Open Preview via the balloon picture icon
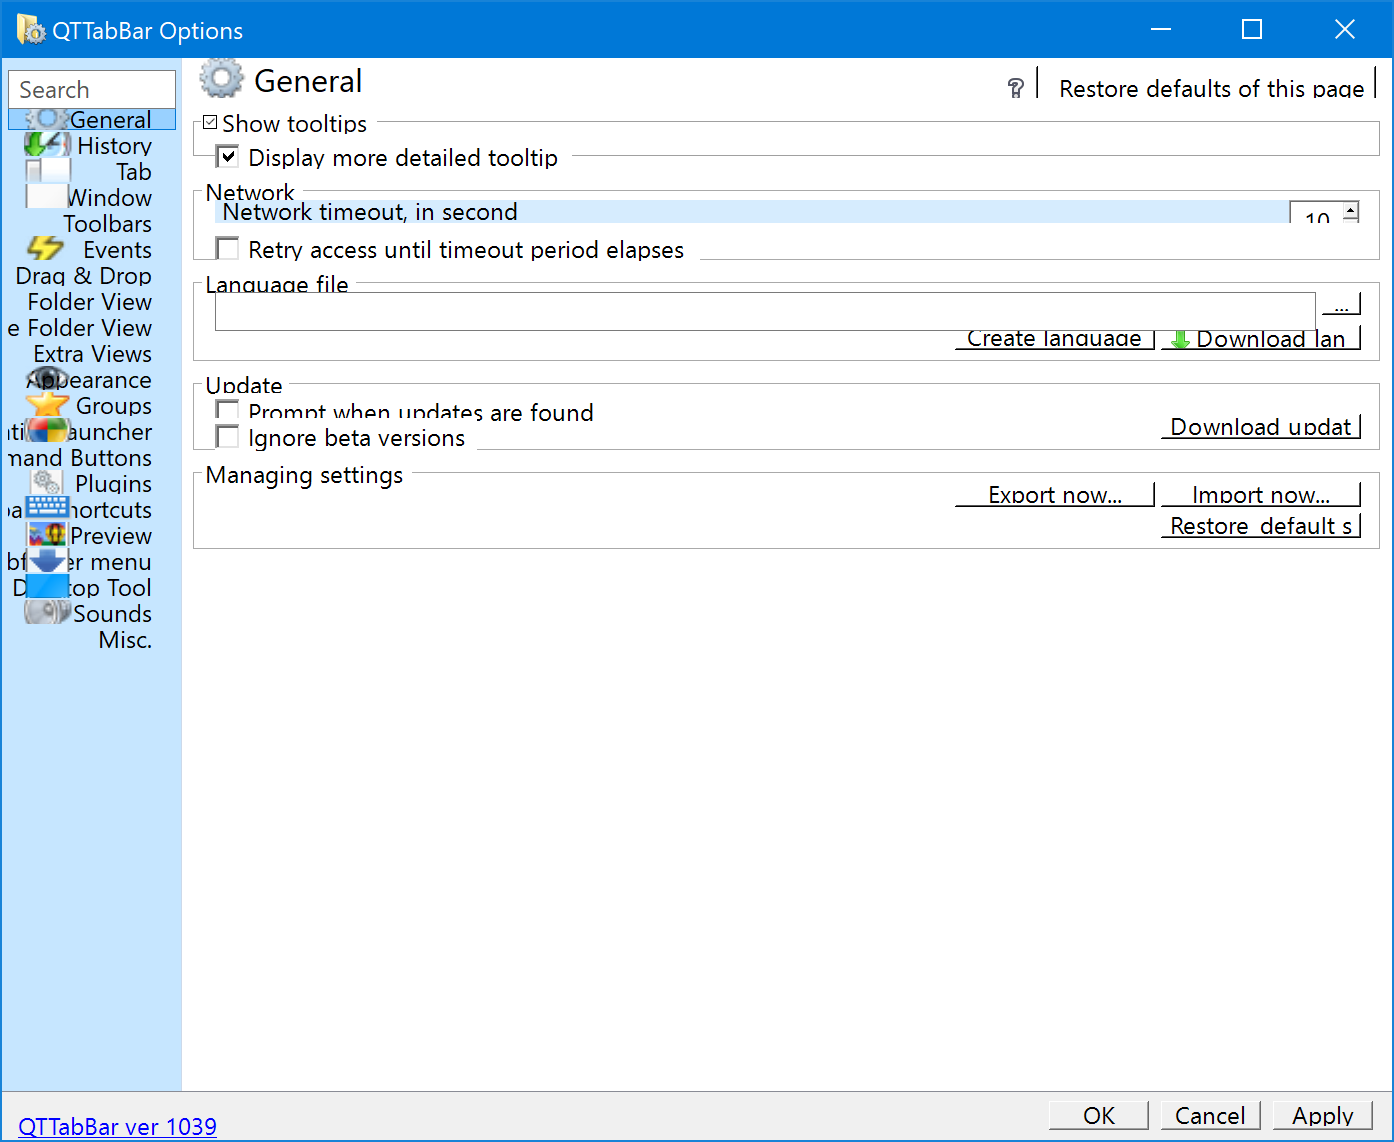The image size is (1394, 1142). pos(47,535)
